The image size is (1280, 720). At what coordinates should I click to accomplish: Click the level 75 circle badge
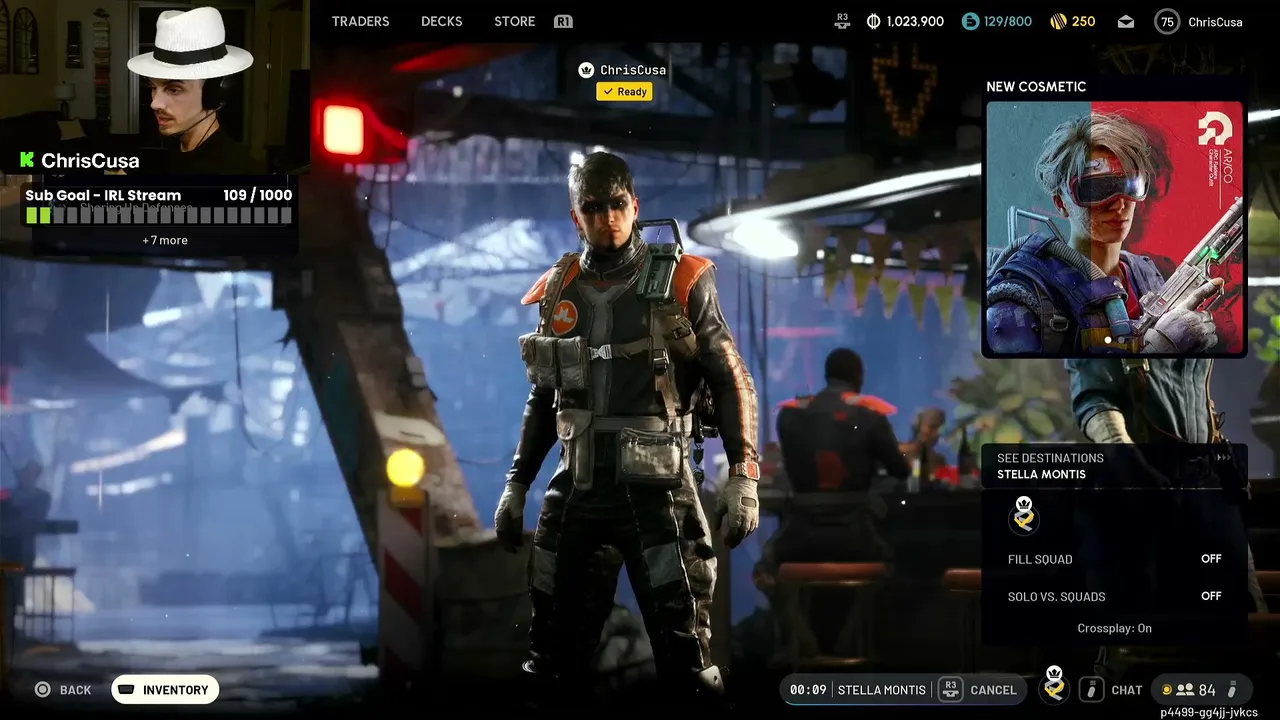click(1167, 21)
